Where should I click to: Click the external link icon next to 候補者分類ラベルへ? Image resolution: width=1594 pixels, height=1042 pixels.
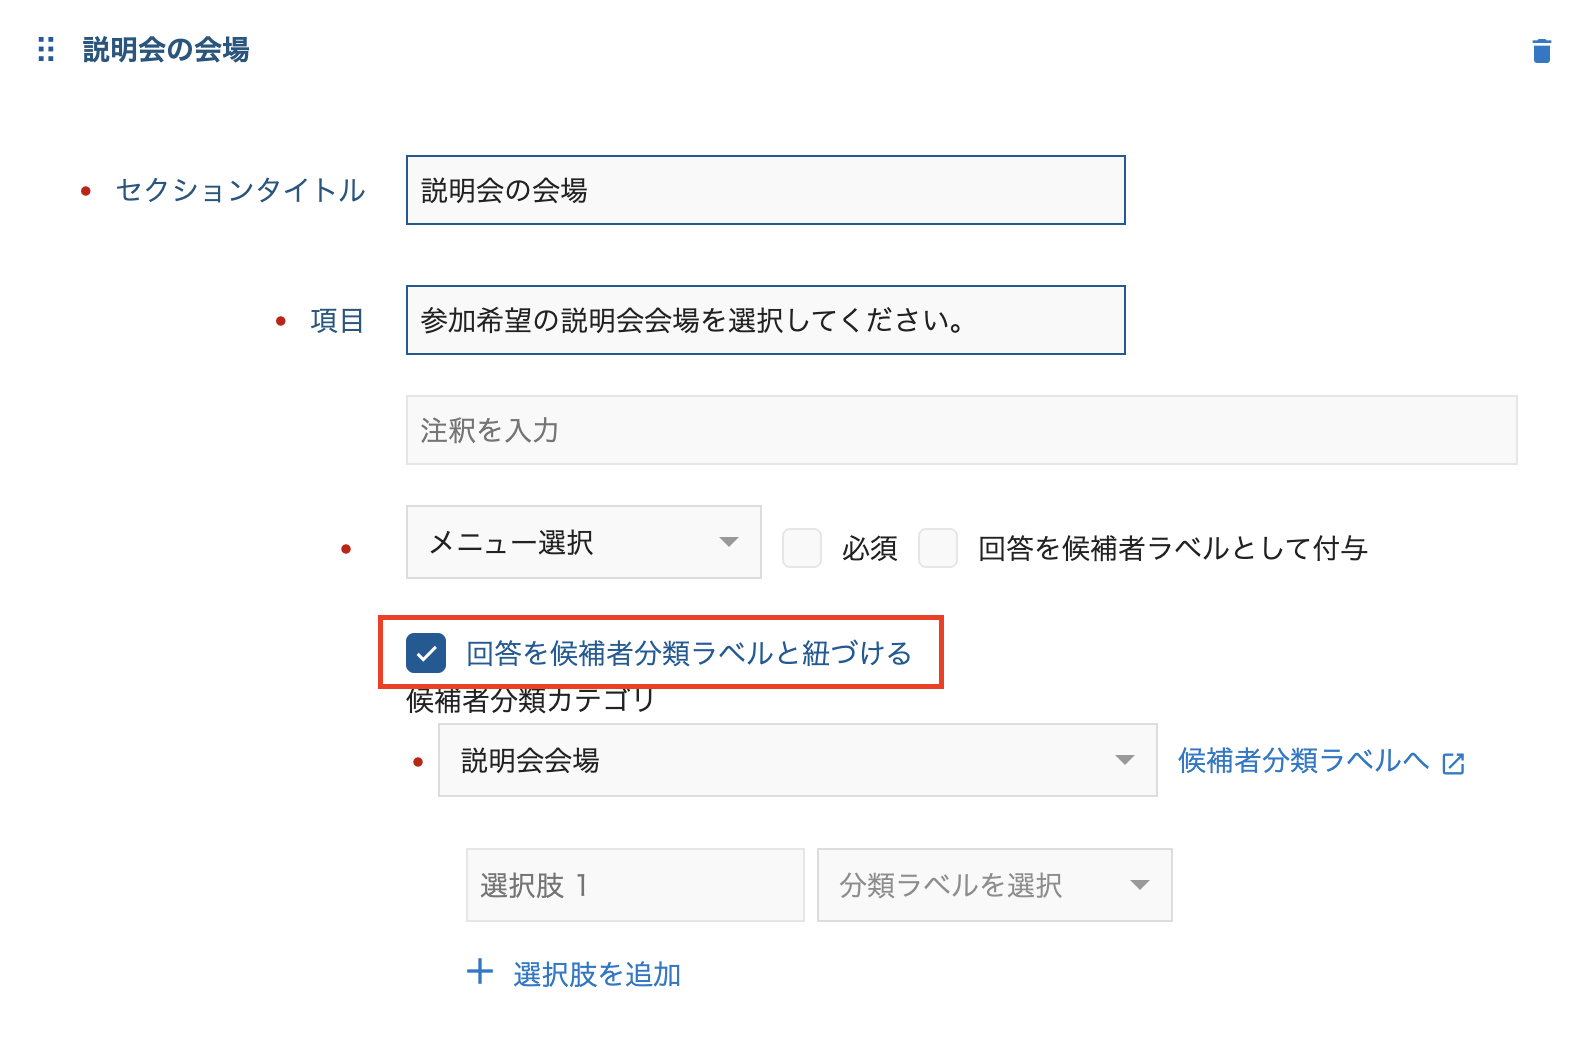[1453, 761]
